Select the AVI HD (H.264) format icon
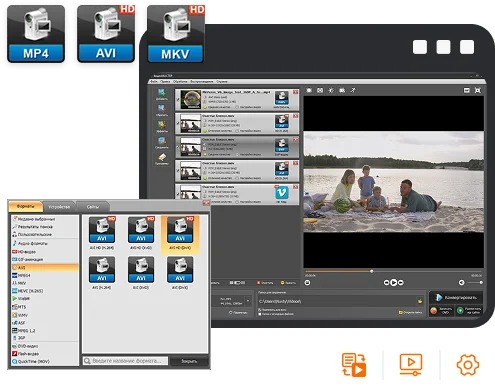This screenshot has height=392, width=495. click(102, 230)
